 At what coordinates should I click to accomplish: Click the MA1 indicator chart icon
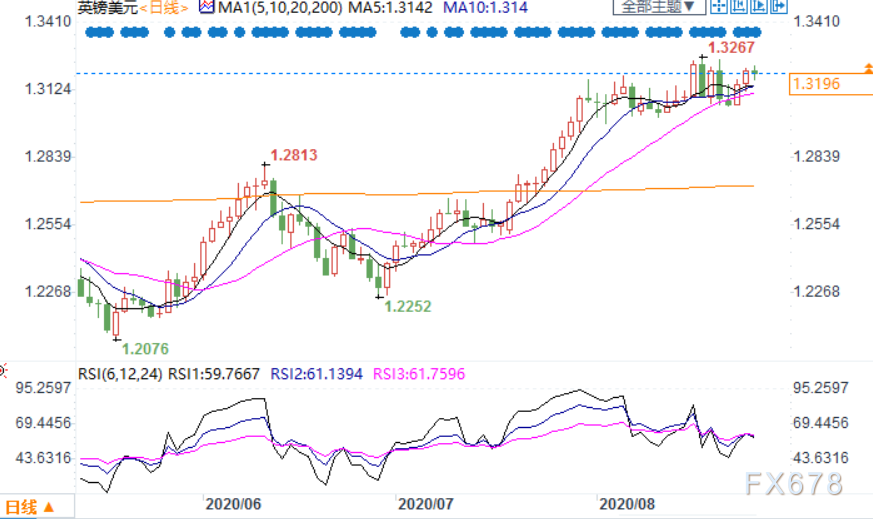pyautogui.click(x=207, y=7)
